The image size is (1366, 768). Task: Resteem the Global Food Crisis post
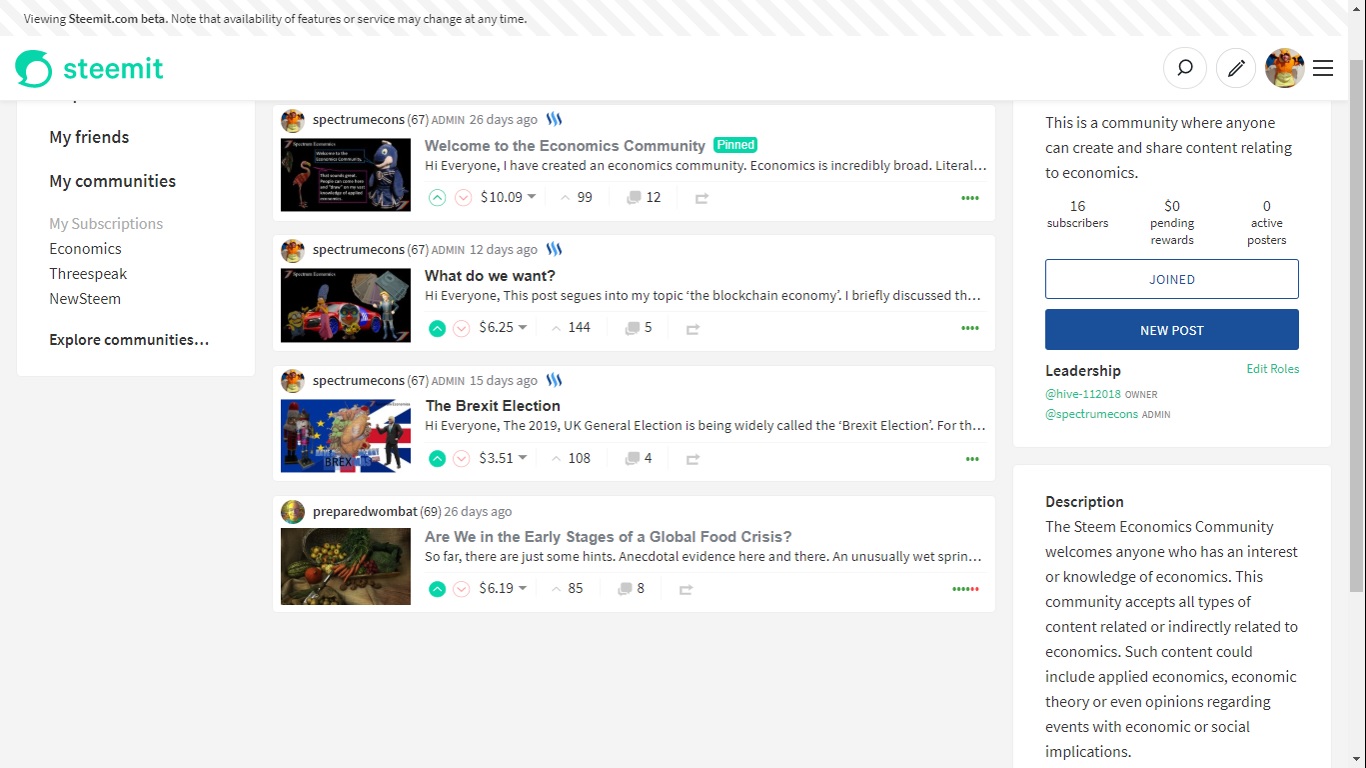[686, 589]
